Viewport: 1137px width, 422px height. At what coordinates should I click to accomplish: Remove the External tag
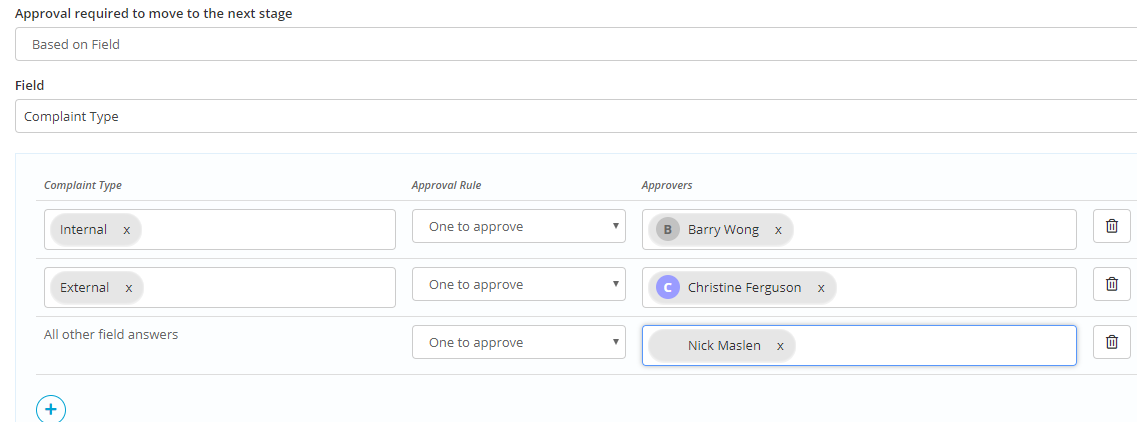pos(128,288)
